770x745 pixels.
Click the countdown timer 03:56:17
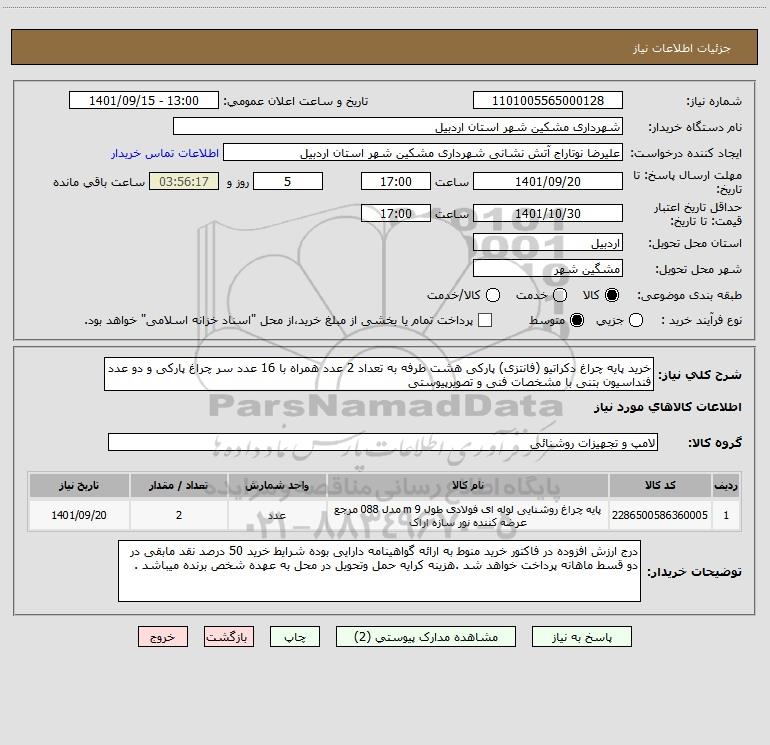(184, 182)
